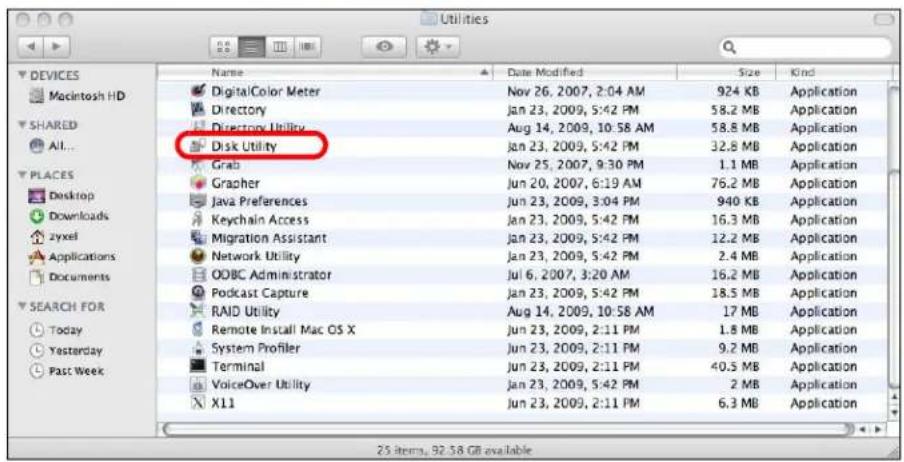Sort by the Size column header

tap(725, 73)
